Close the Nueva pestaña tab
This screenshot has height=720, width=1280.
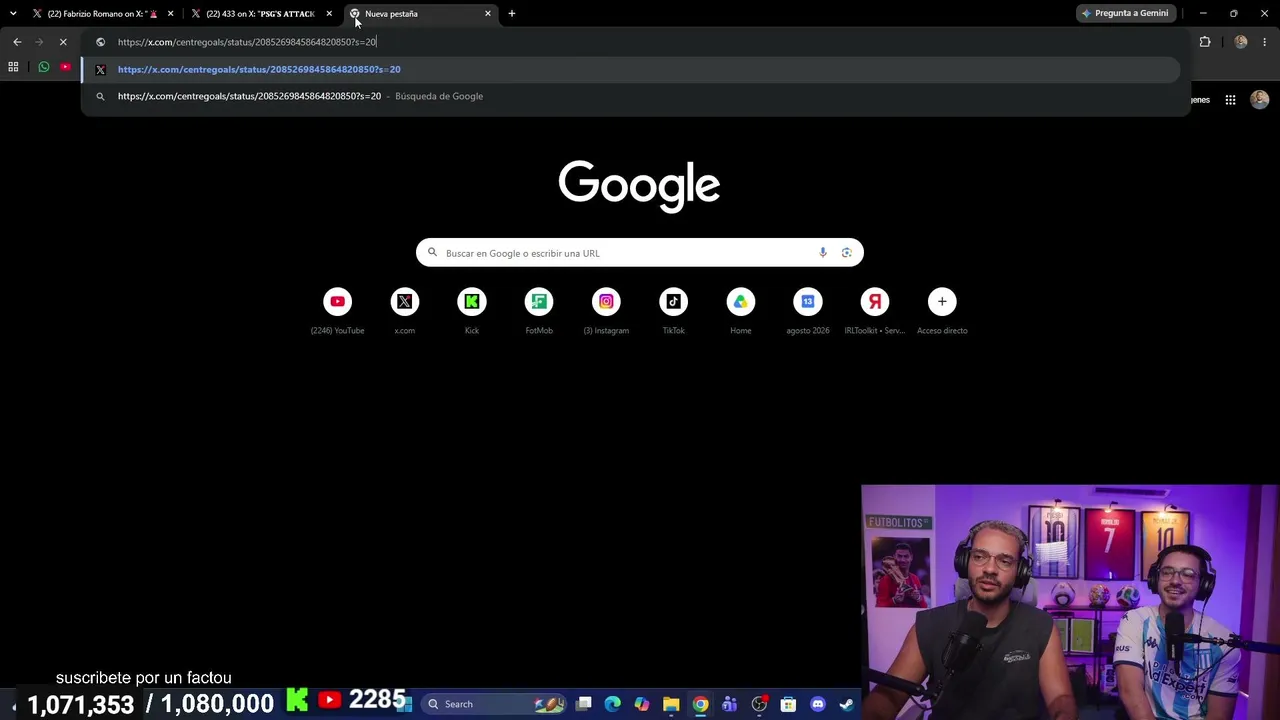[x=488, y=14]
